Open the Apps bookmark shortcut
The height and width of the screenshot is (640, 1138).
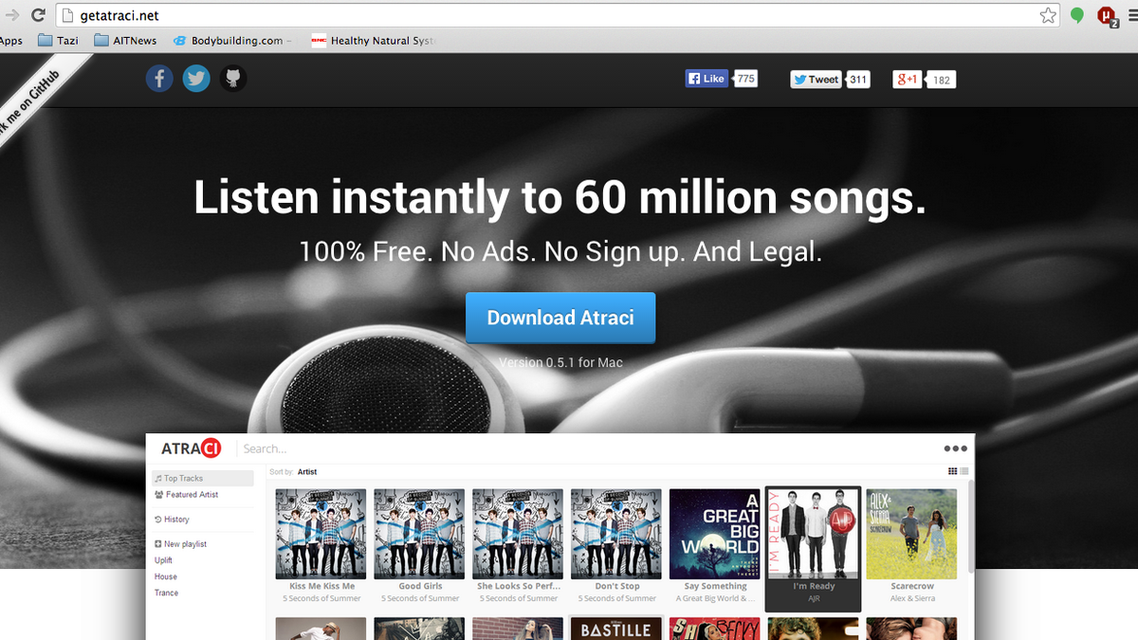(x=11, y=41)
